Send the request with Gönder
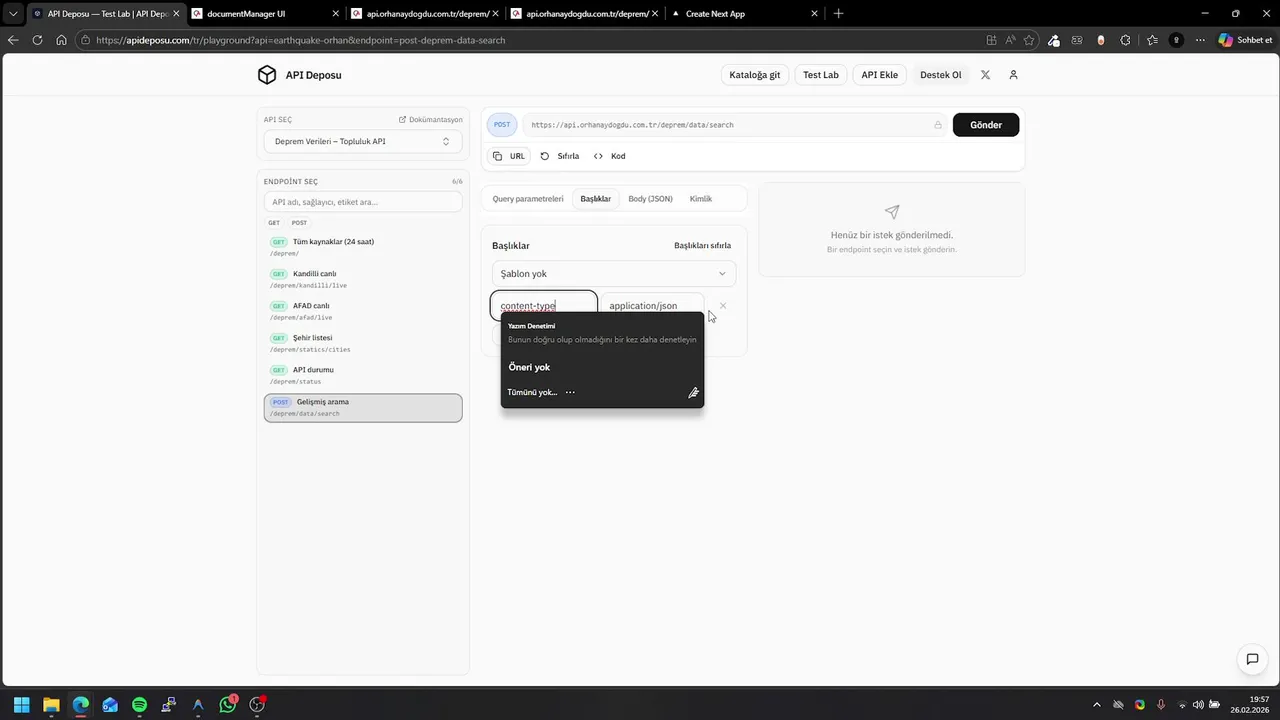This screenshot has height=720, width=1280. tap(986, 125)
